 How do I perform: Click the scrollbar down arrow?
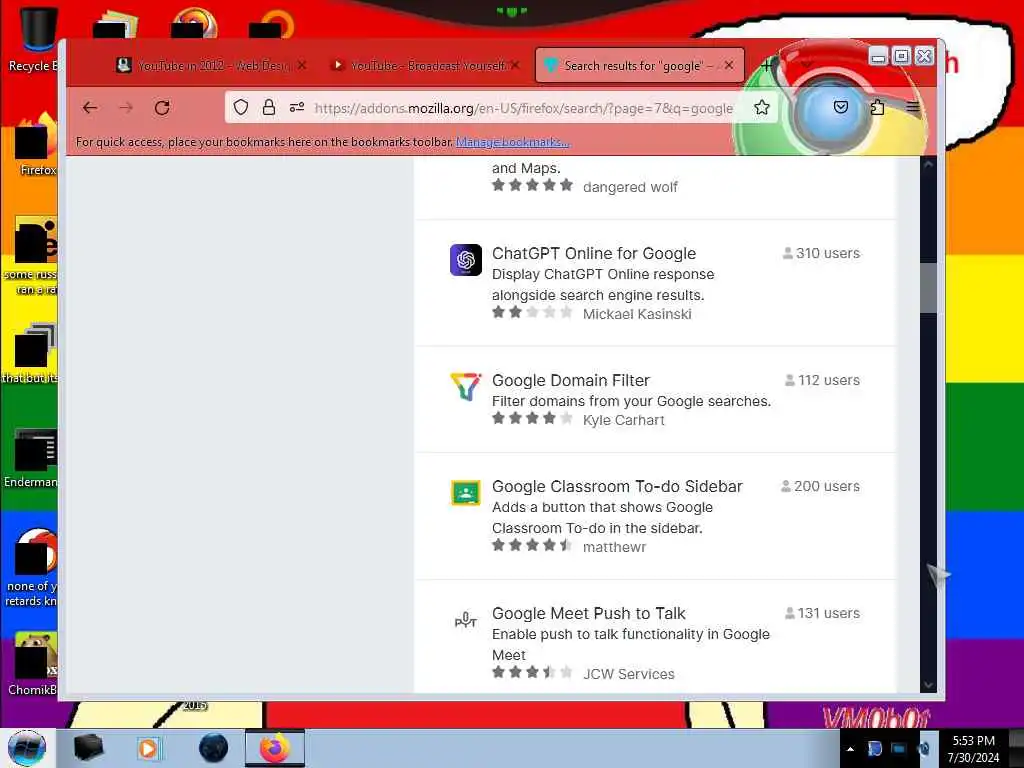928,684
